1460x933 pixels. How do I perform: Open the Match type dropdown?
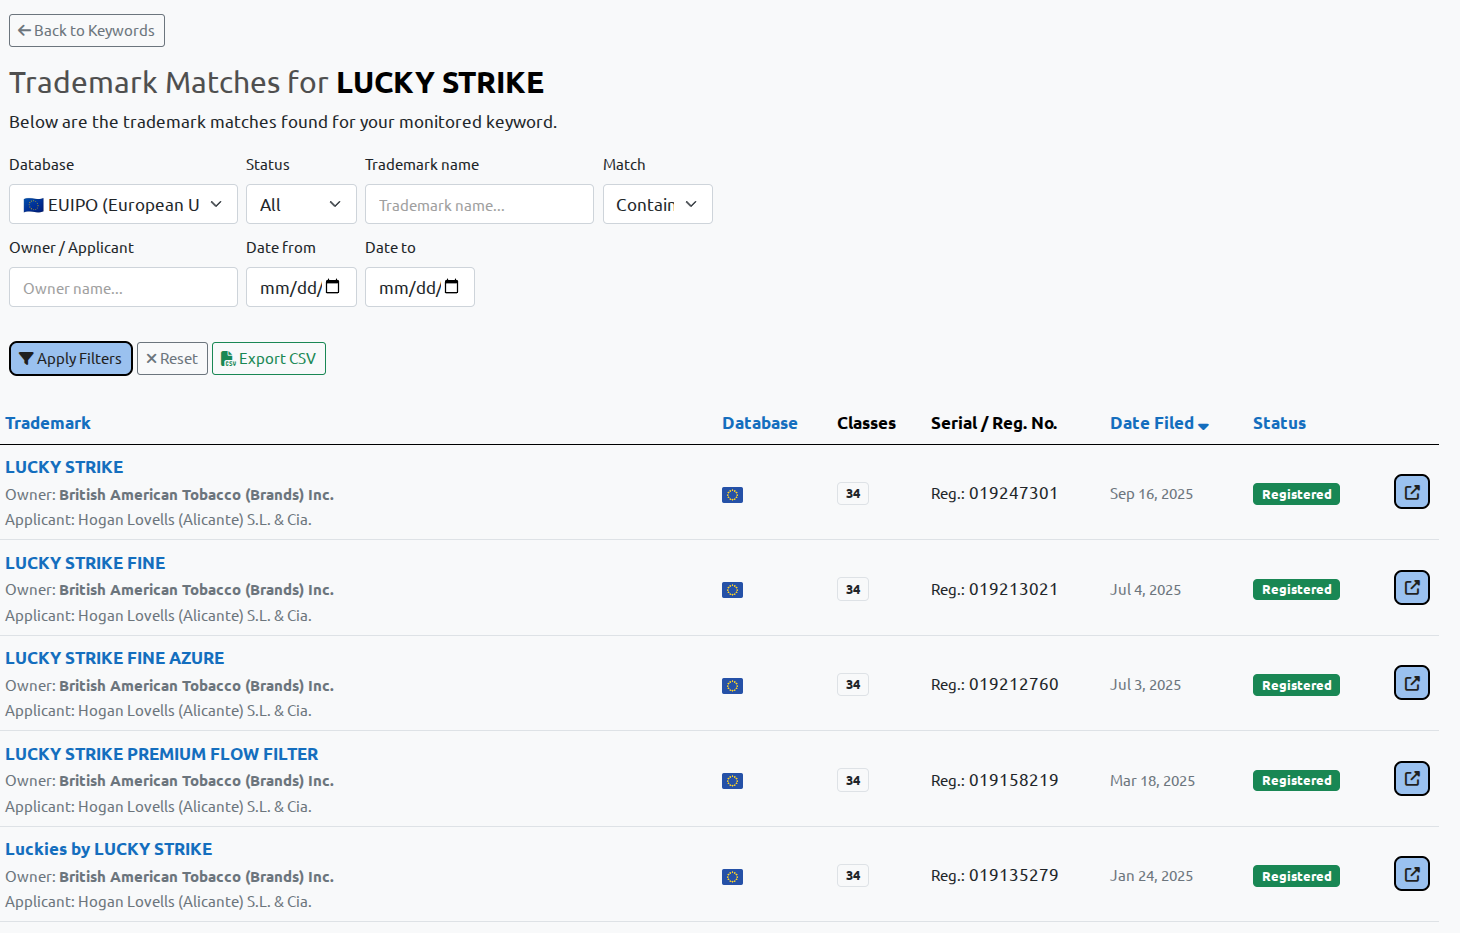657,204
